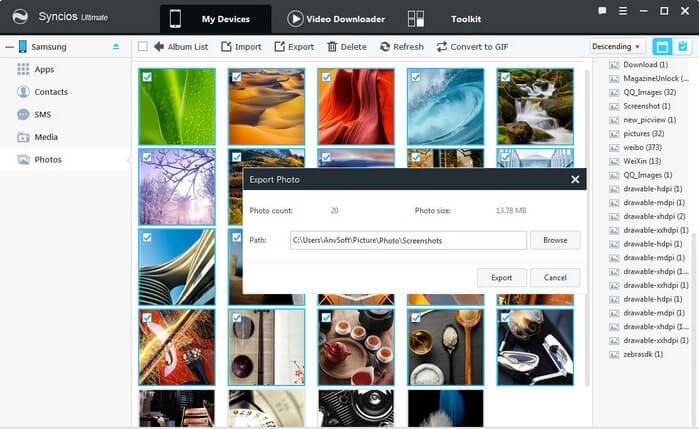The image size is (699, 429).
Task: Open the feedback chat bubble icon
Action: (602, 11)
